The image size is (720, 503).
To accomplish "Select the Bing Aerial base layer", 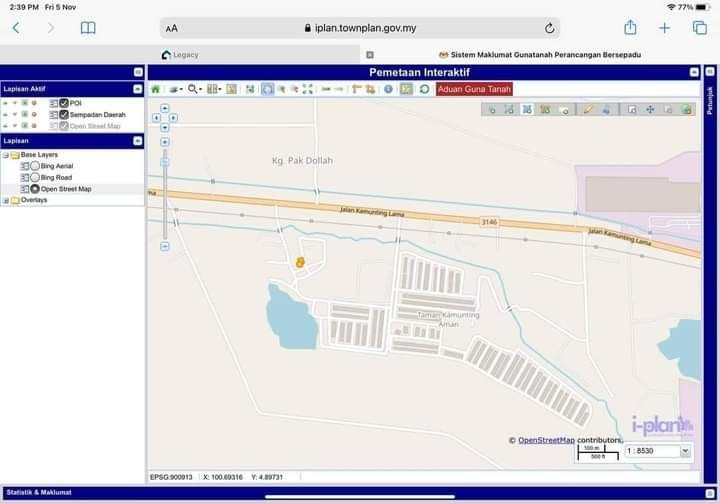I will pyautogui.click(x=35, y=166).
